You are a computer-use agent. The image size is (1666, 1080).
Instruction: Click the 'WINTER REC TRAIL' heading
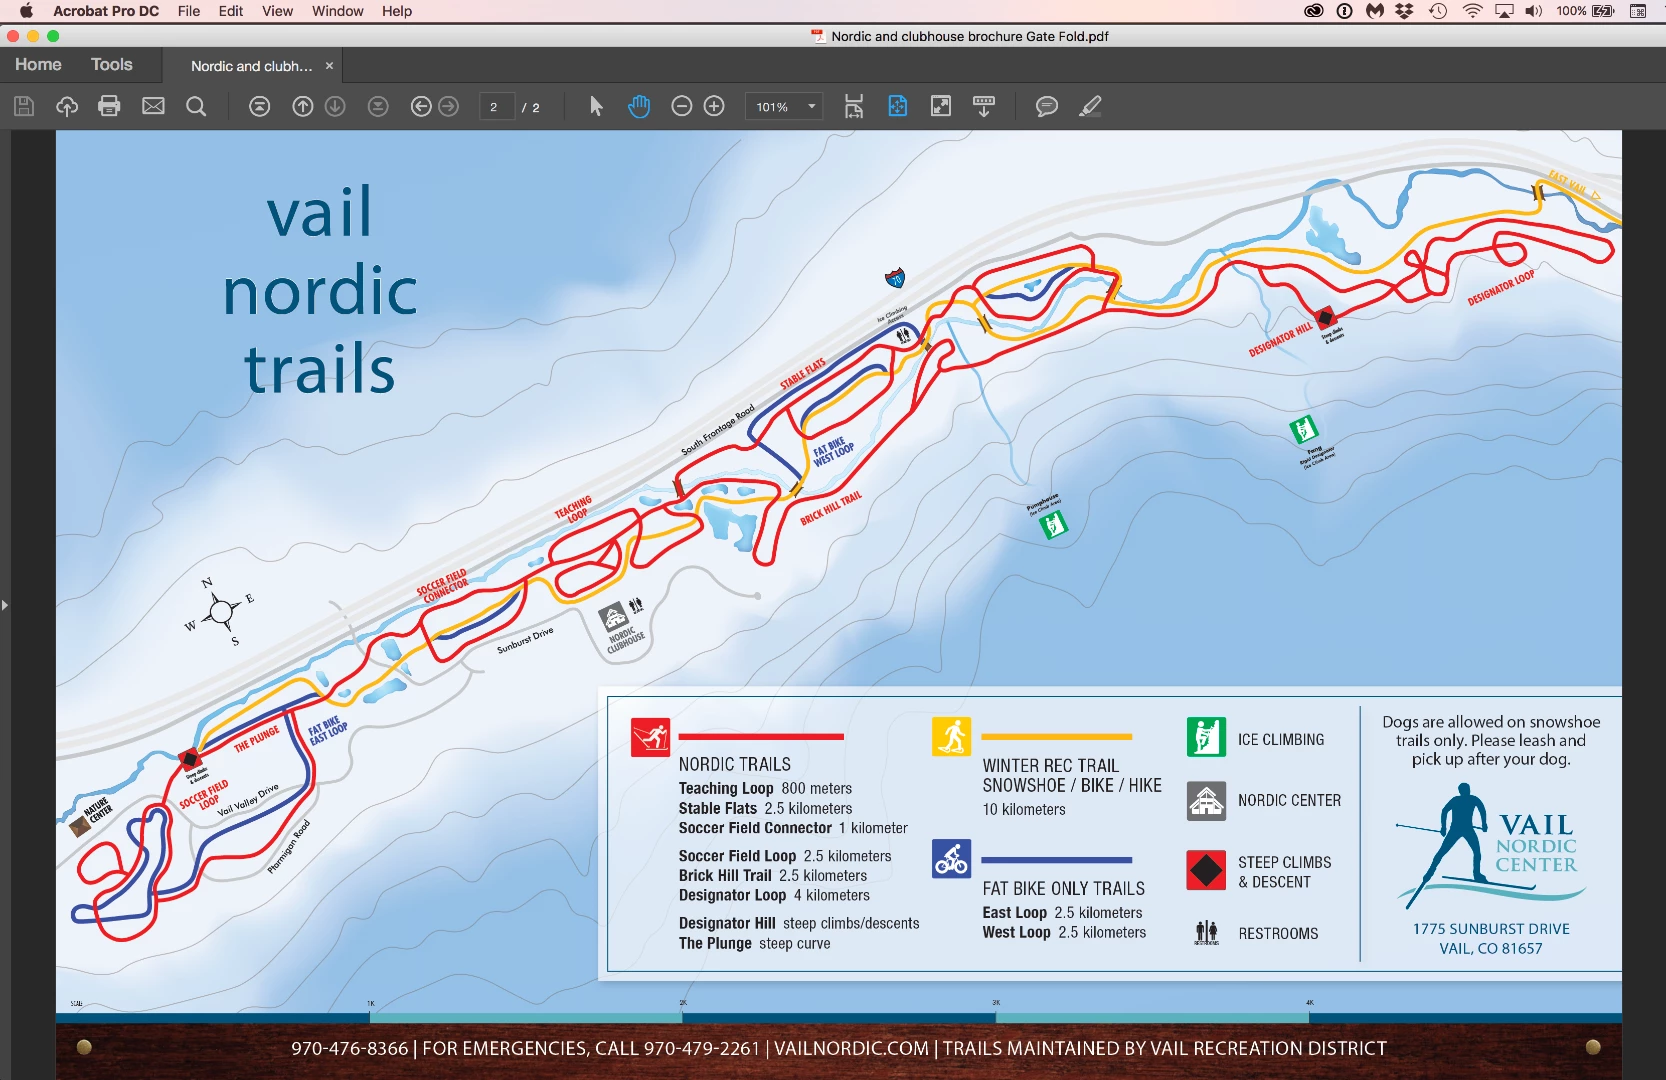tap(1050, 765)
